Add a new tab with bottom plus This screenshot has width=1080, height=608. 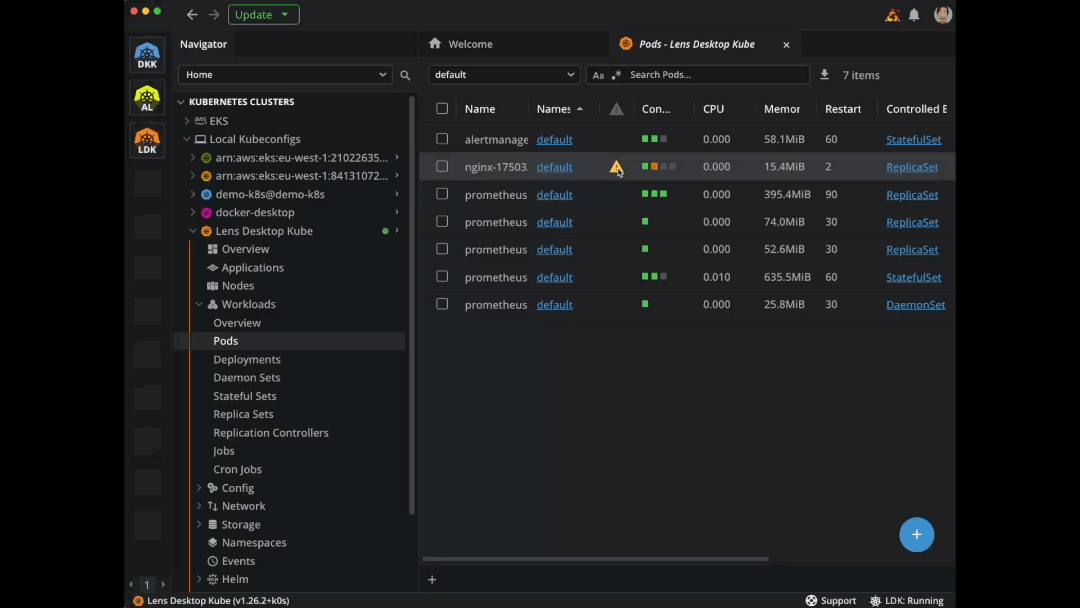point(432,580)
